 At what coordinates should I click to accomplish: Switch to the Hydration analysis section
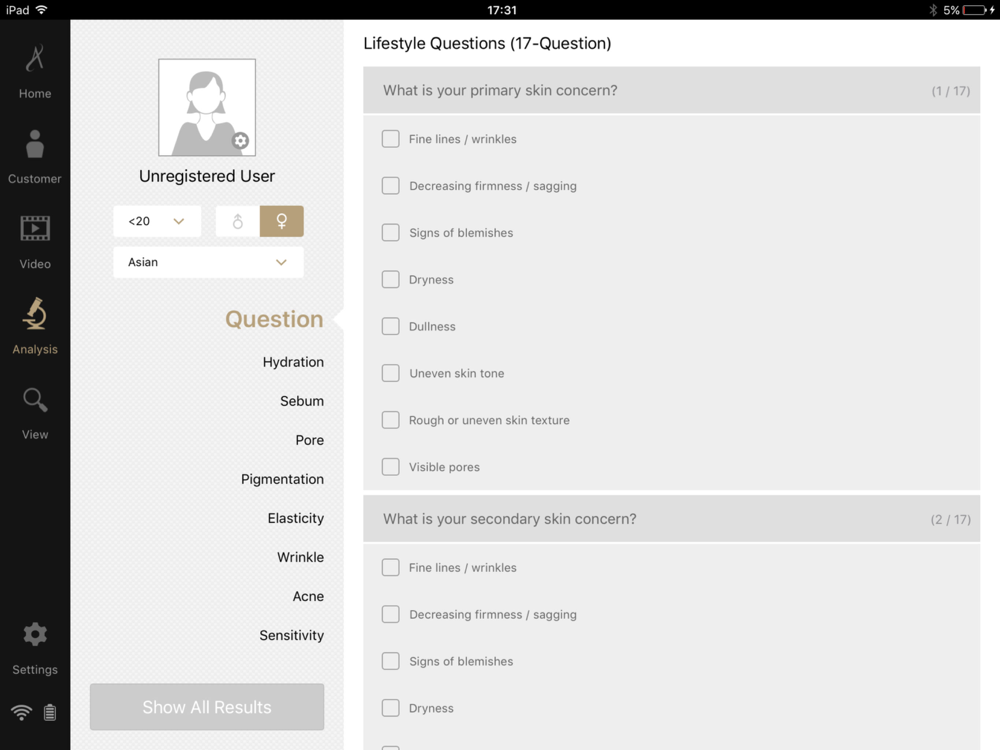293,362
